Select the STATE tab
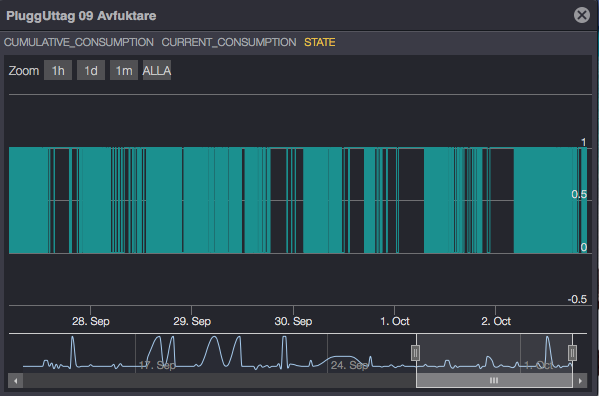This screenshot has width=599, height=396. [x=320, y=42]
